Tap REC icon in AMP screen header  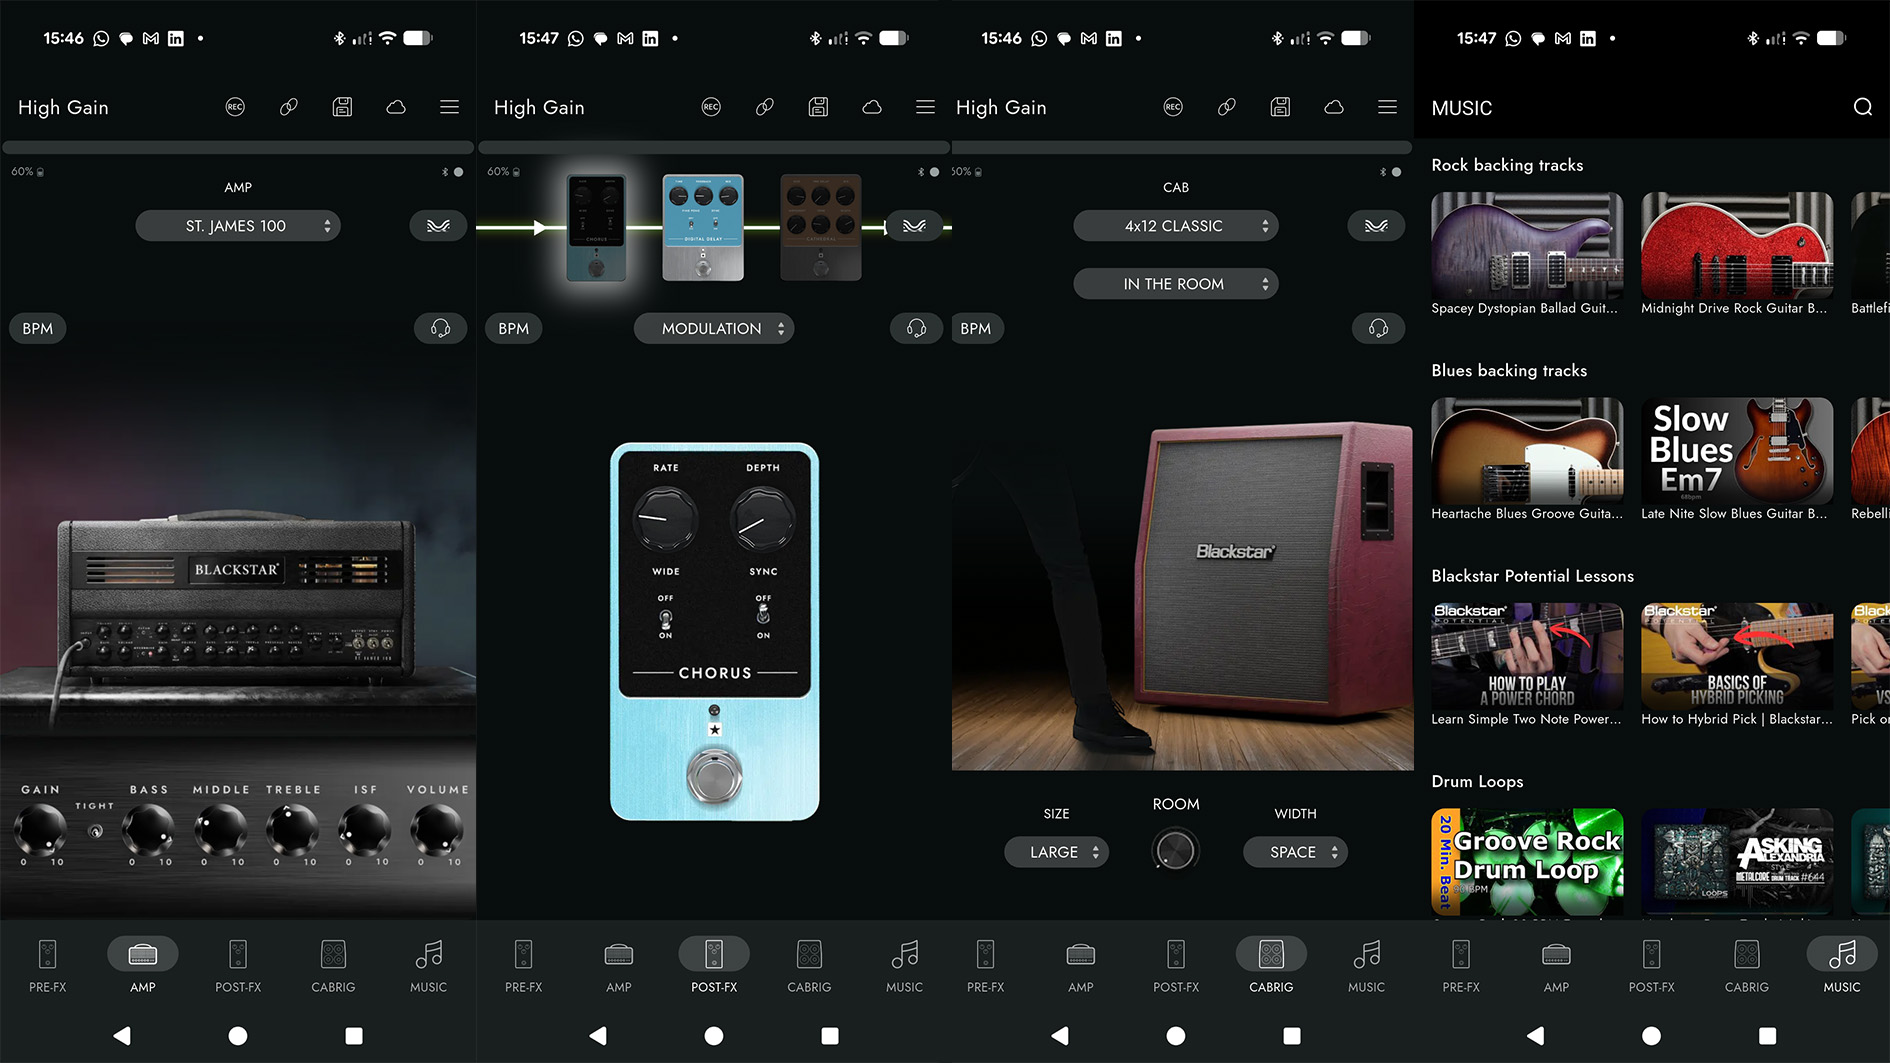tap(235, 107)
